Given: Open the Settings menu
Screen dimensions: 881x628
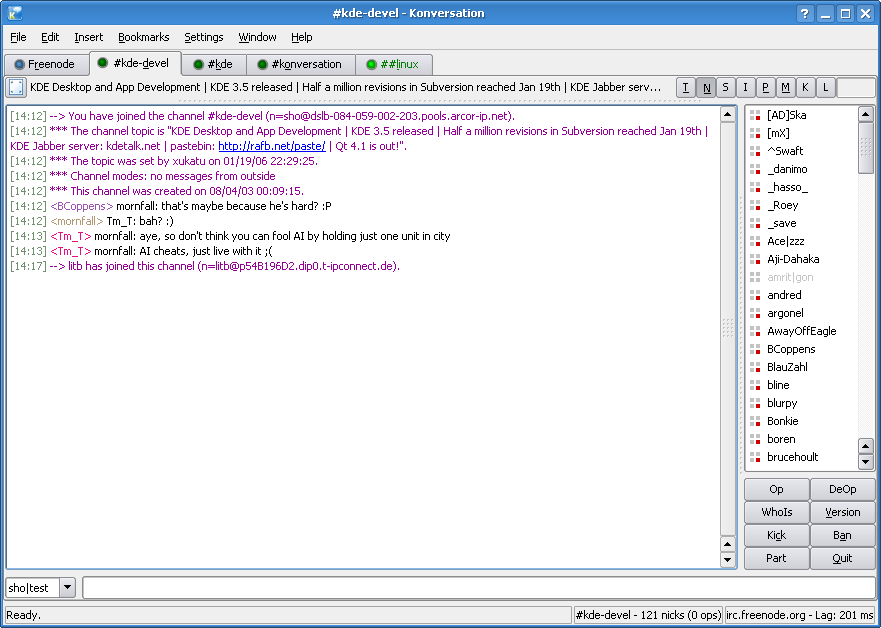Looking at the screenshot, I should (204, 37).
